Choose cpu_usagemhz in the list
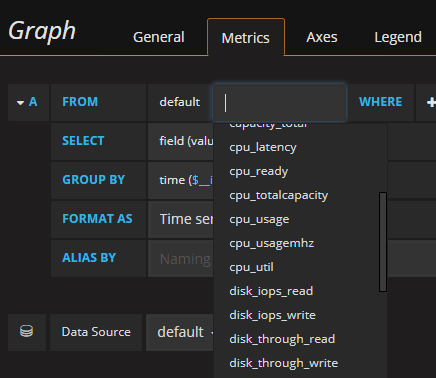Image resolution: width=436 pixels, height=378 pixels. tap(272, 243)
